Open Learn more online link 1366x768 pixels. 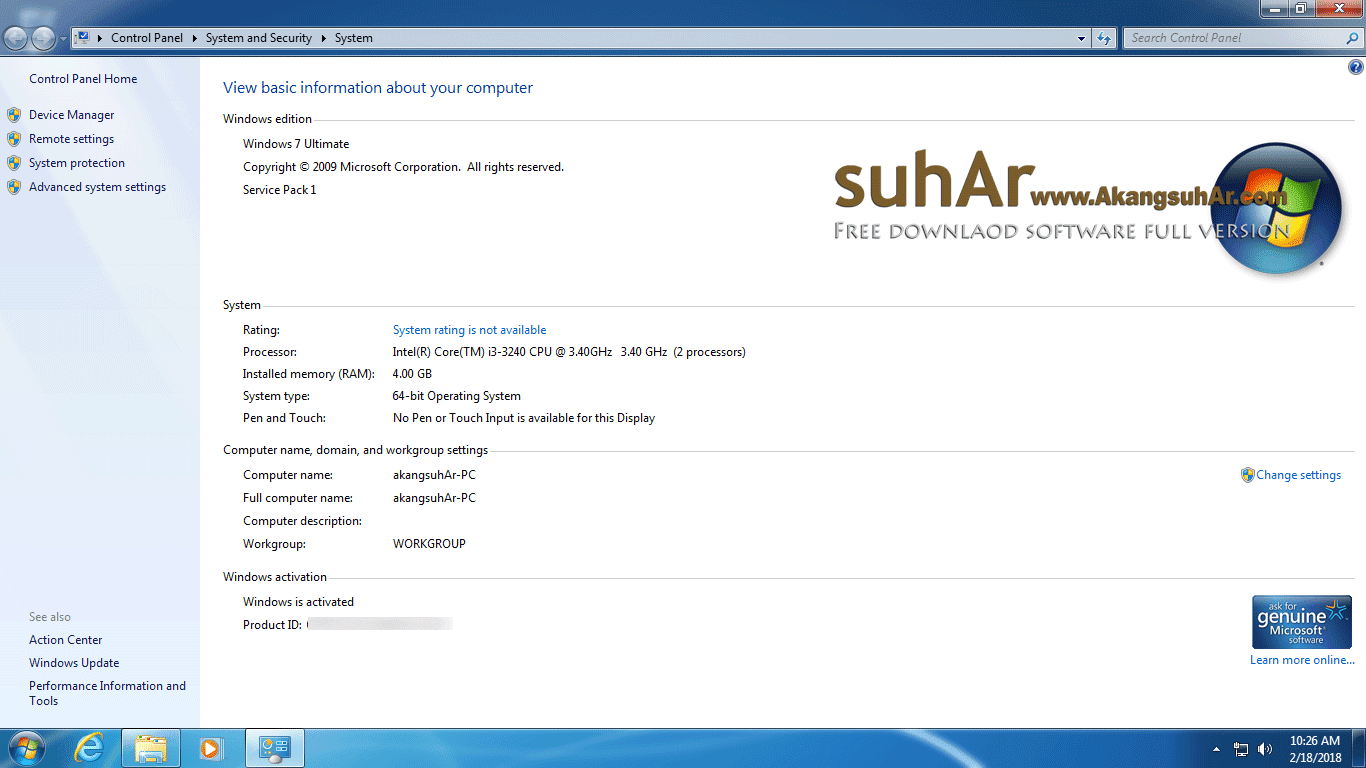point(1302,660)
